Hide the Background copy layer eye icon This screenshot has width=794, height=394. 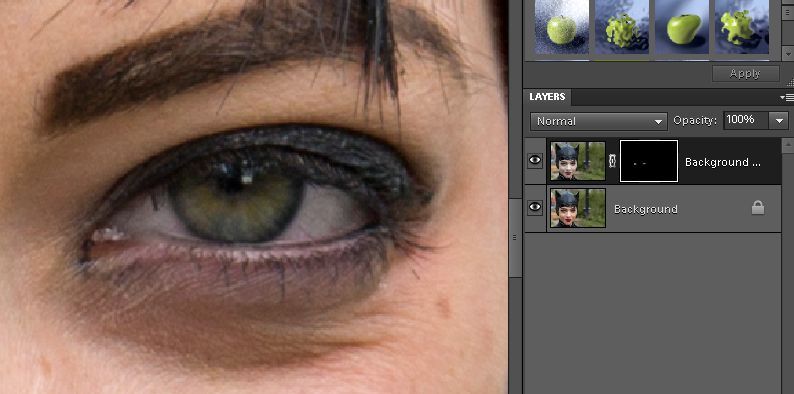click(x=535, y=161)
